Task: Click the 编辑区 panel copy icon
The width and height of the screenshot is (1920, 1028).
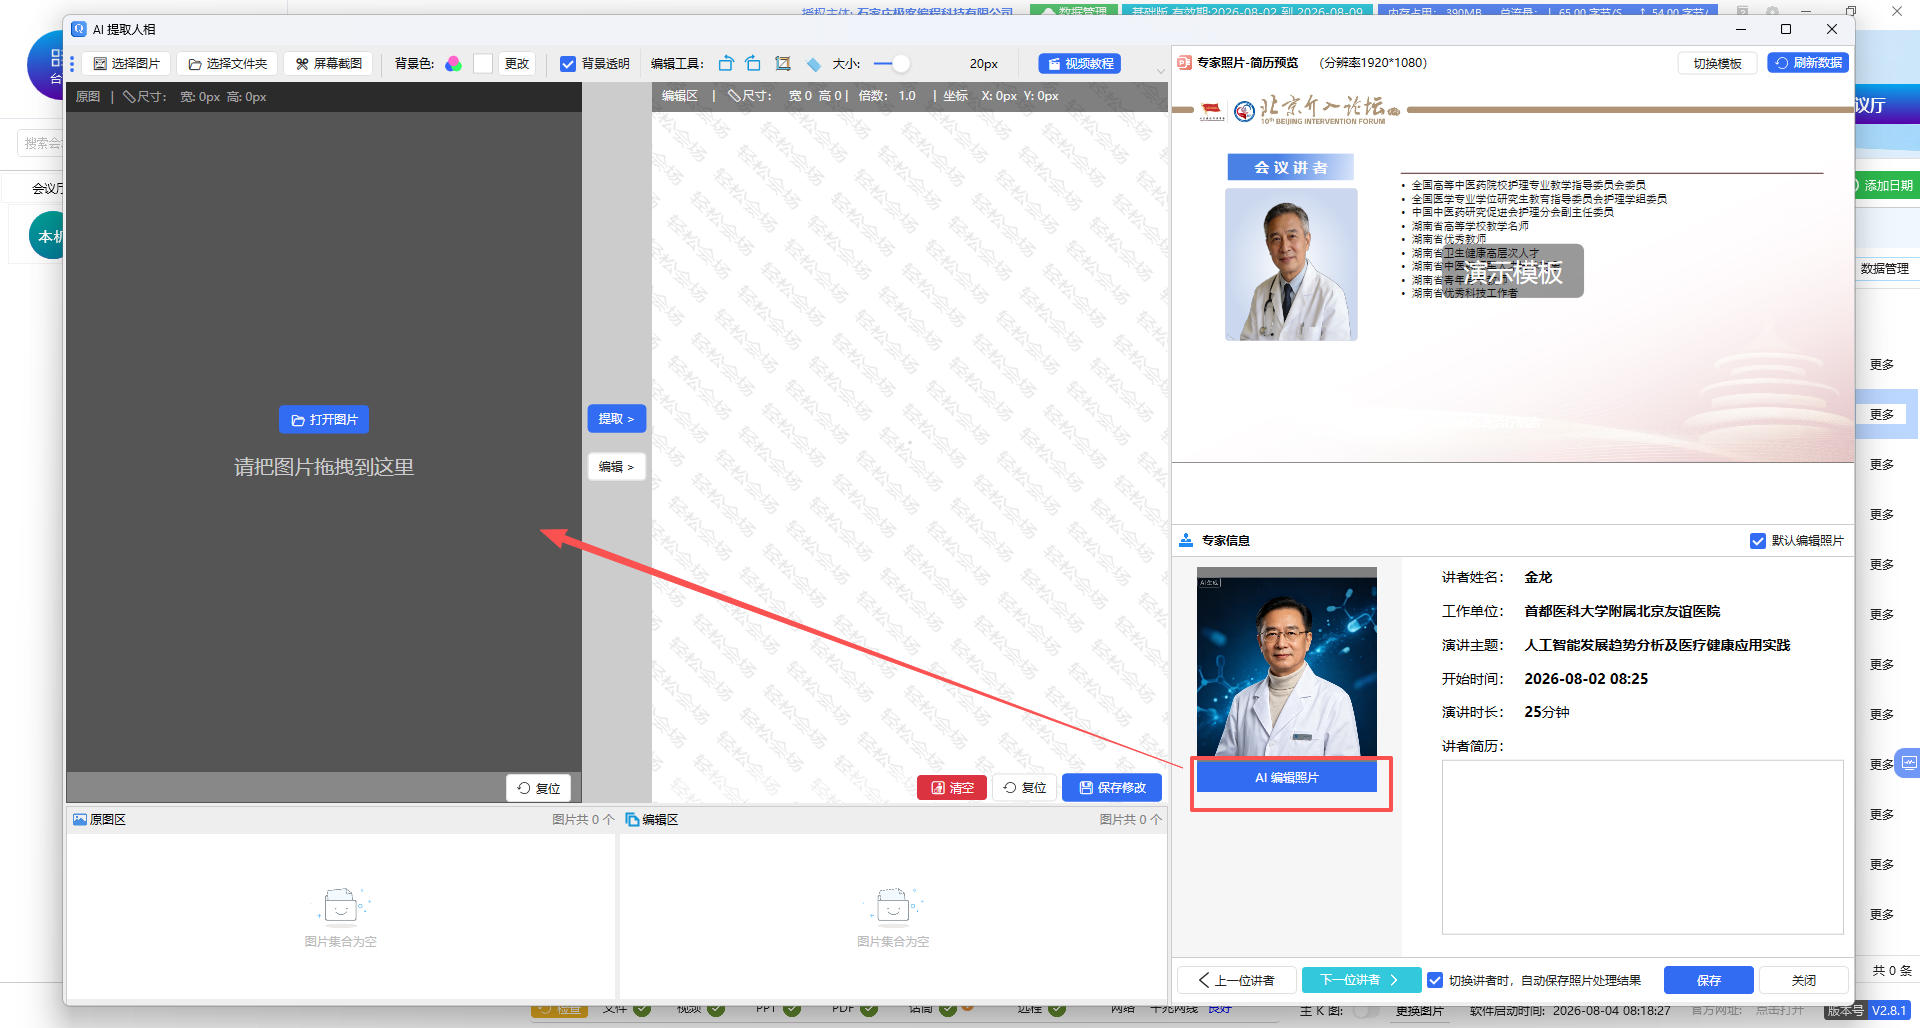Action: (632, 820)
